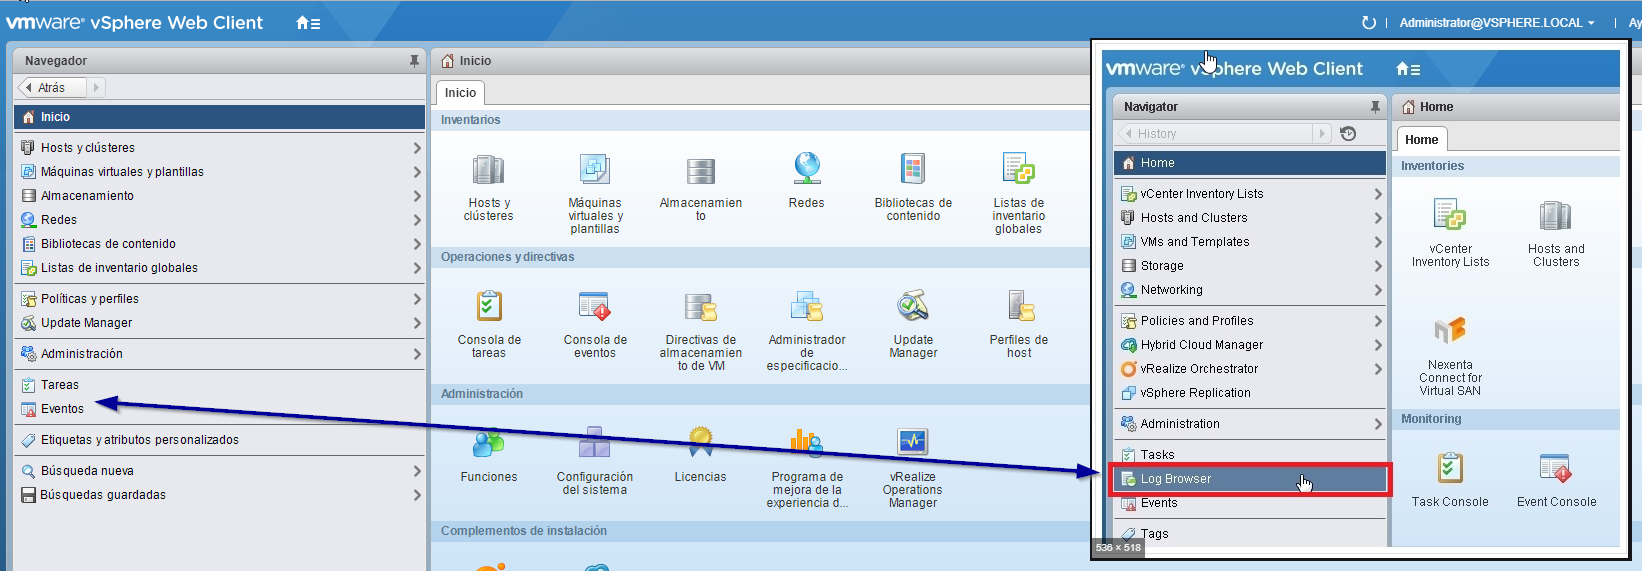This screenshot has width=1642, height=571.
Task: Pin the Navegador panel
Action: pyautogui.click(x=414, y=61)
